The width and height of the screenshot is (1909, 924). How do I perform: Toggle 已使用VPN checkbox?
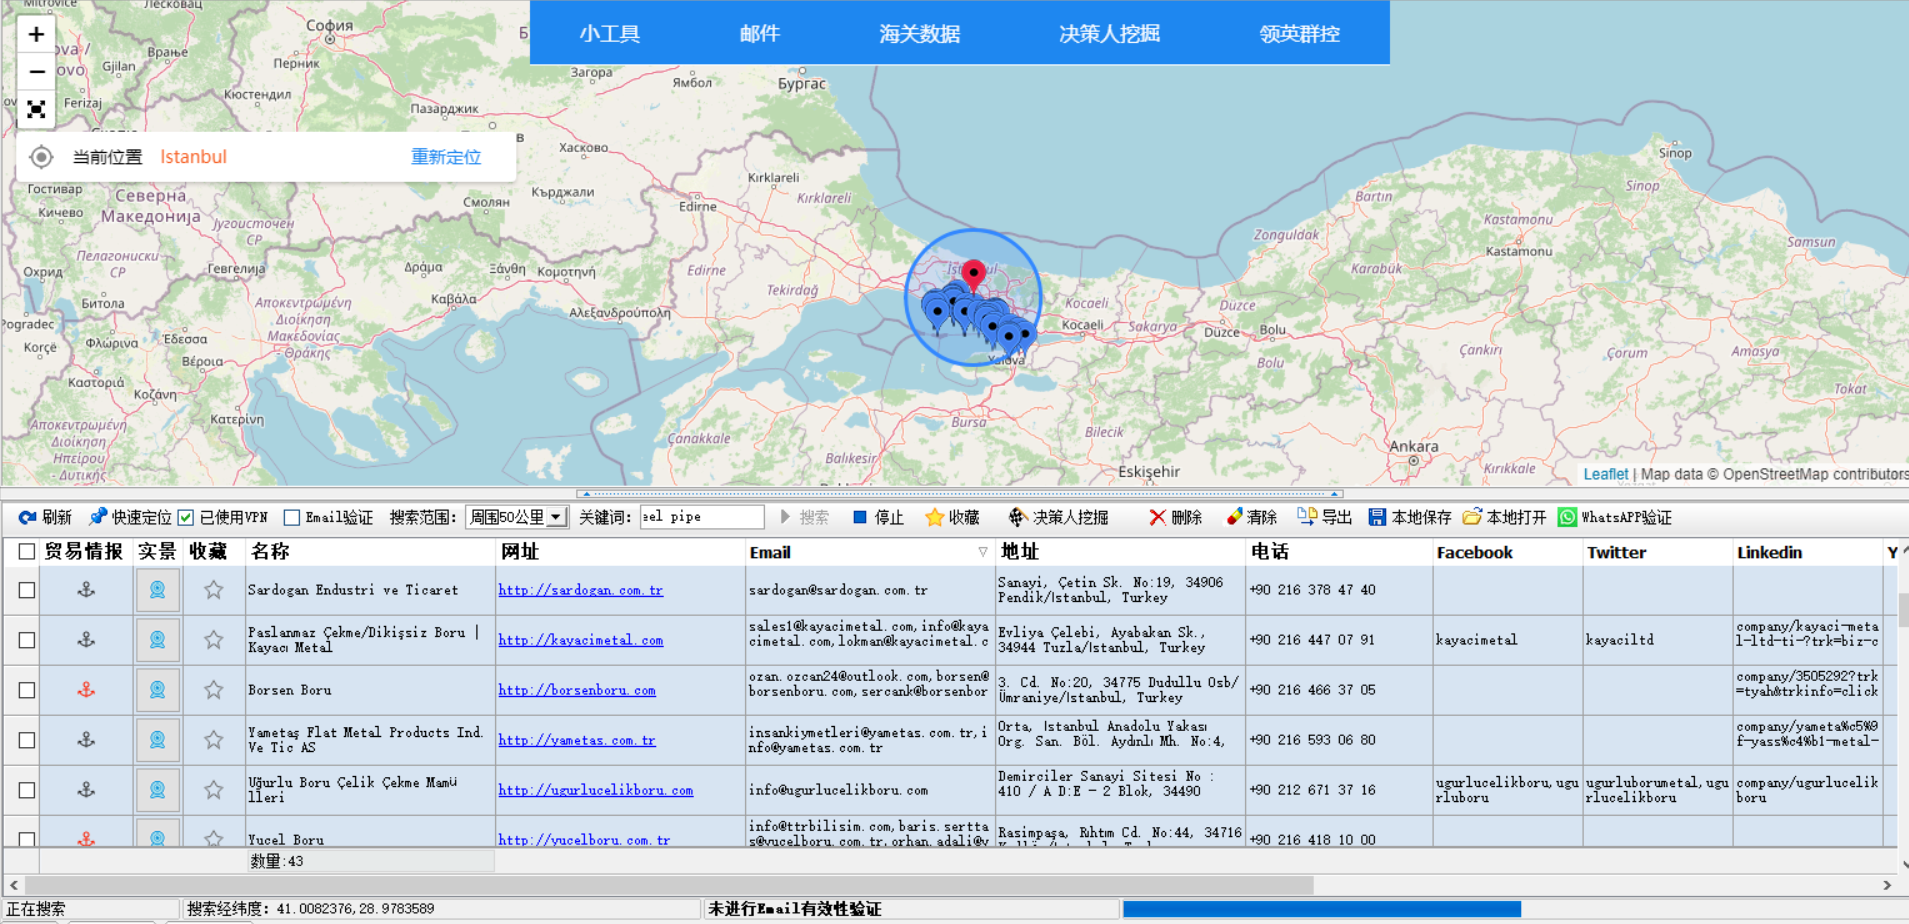[186, 517]
